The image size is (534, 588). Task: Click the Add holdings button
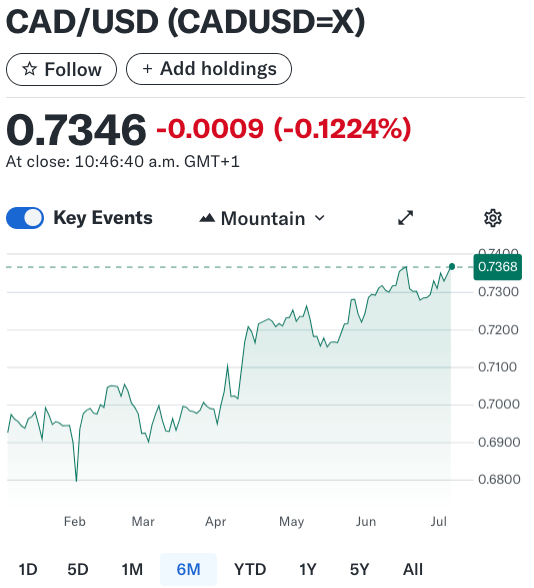[x=209, y=69]
